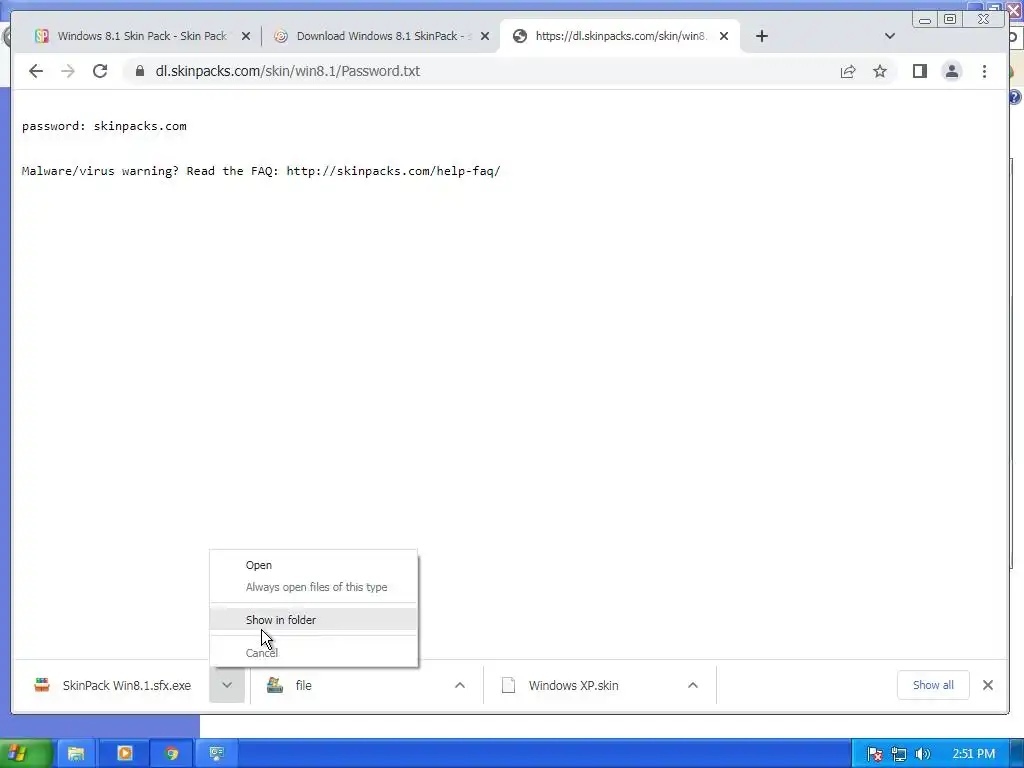The image size is (1024, 768).
Task: Close the Download Windows 8.1 SkinPack tab
Action: pyautogui.click(x=485, y=36)
